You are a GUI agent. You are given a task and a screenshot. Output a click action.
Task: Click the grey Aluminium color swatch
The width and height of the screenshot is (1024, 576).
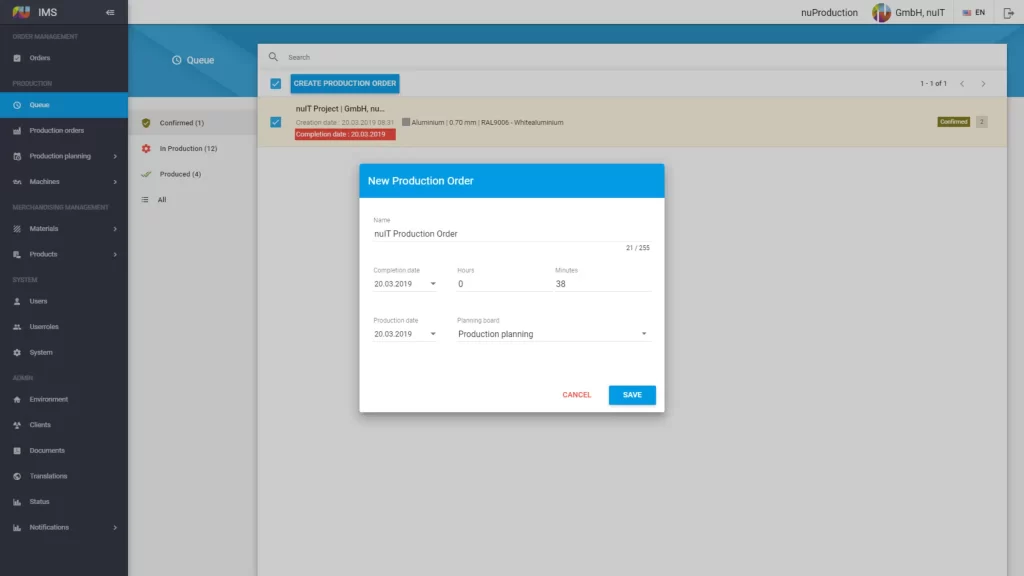coord(406,122)
